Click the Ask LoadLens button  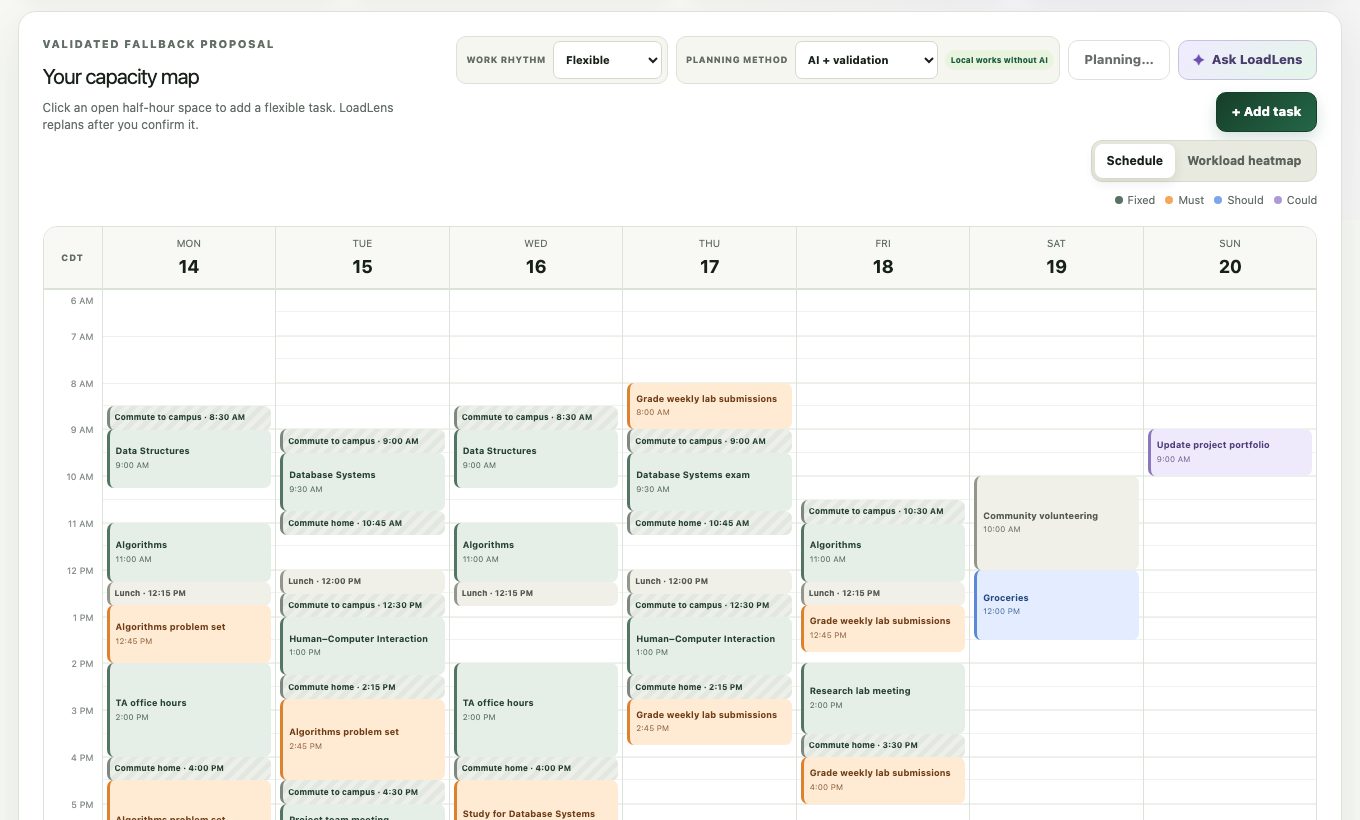tap(1247, 60)
